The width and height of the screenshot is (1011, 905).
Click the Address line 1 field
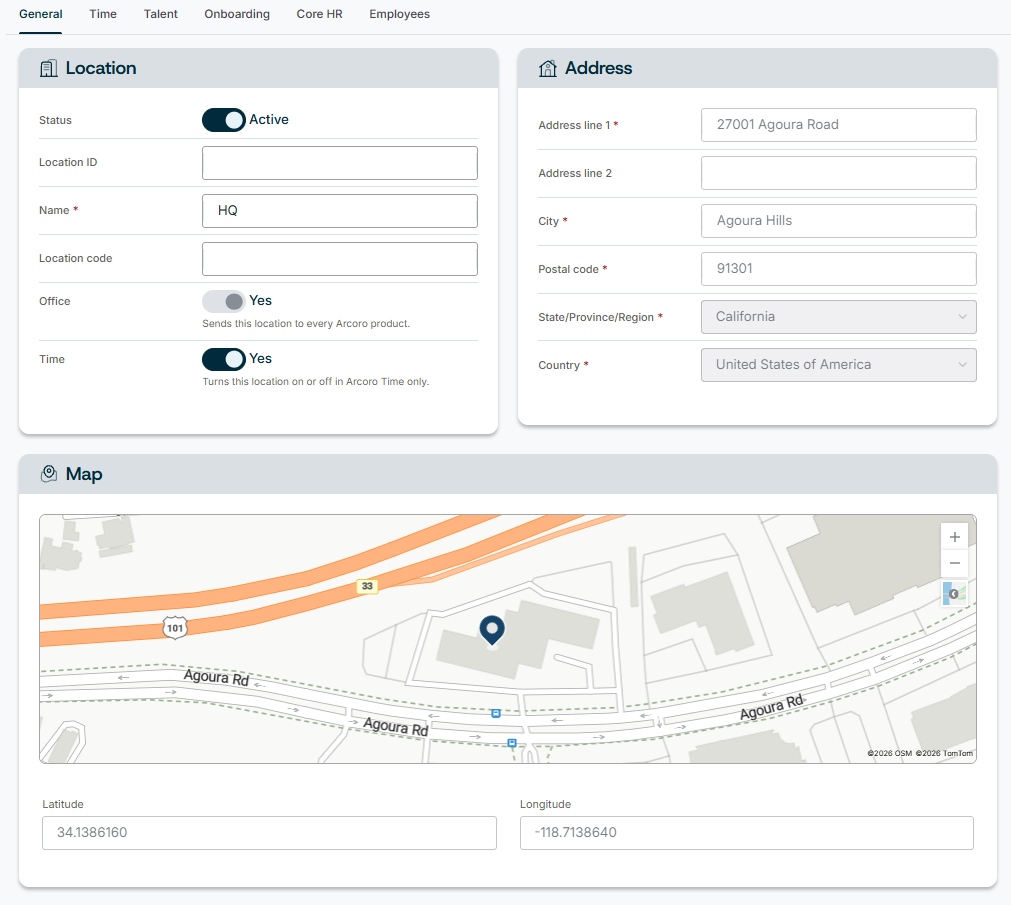(838, 124)
